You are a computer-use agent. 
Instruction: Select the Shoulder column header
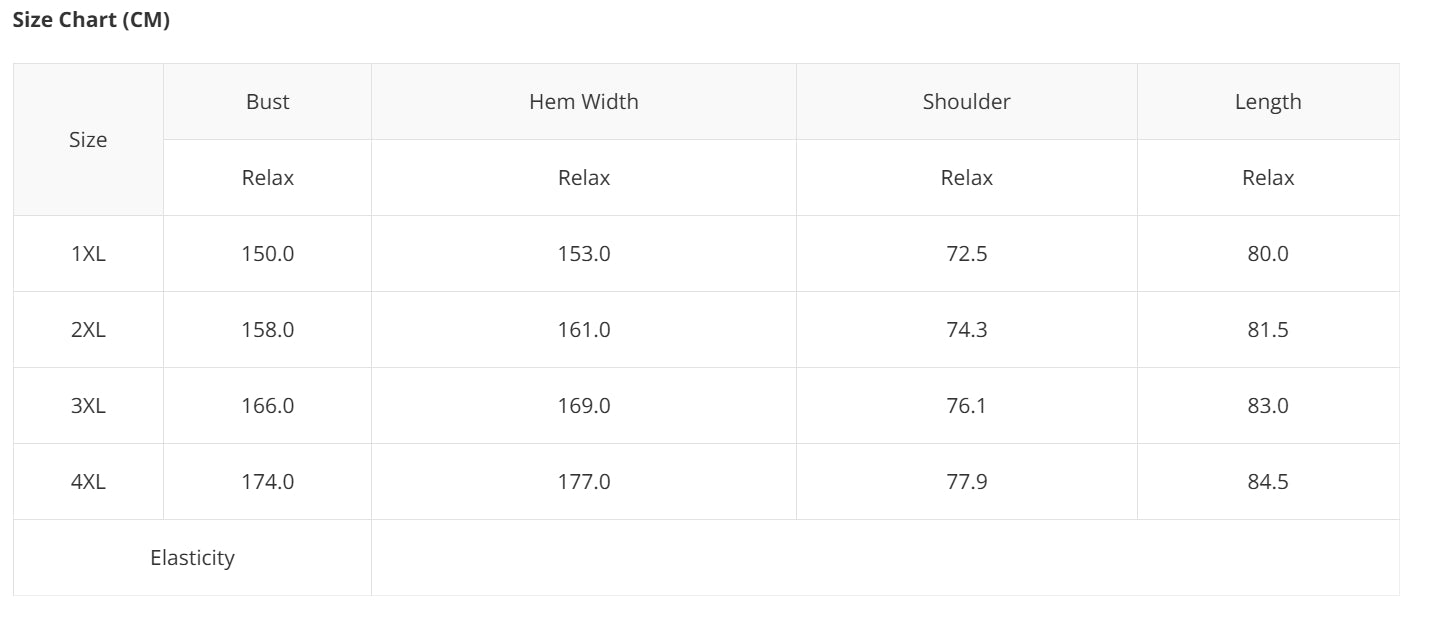click(x=966, y=102)
